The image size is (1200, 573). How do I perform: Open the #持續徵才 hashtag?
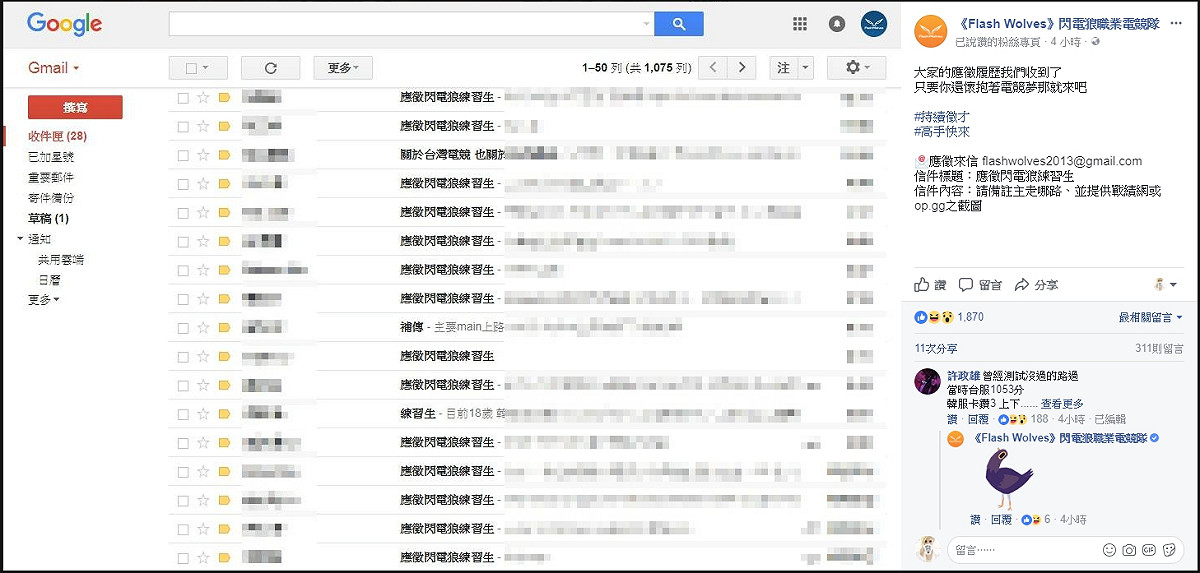(x=942, y=117)
